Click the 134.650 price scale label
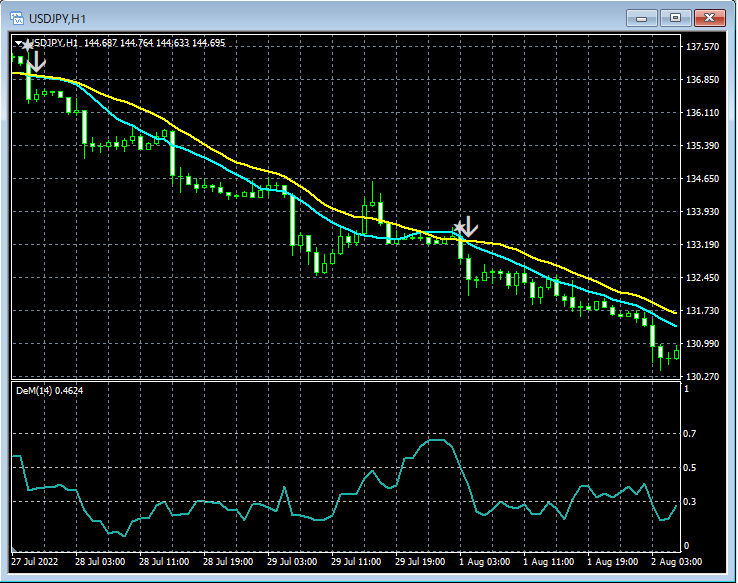This screenshot has width=738, height=583. click(702, 178)
